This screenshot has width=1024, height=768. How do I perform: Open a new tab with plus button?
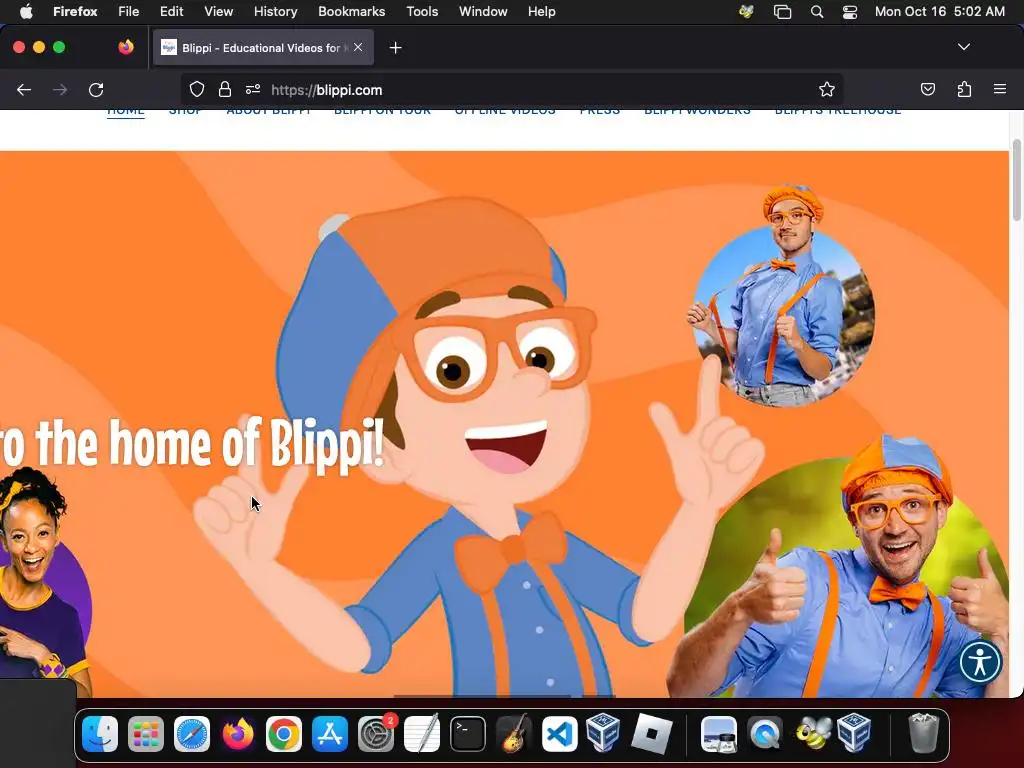tap(395, 48)
